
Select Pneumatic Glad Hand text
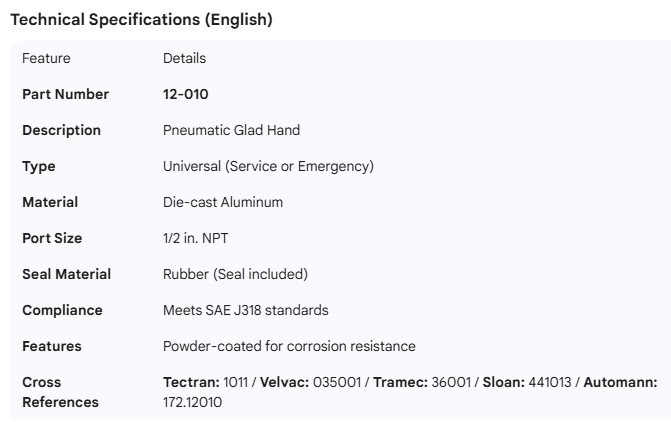click(x=231, y=130)
